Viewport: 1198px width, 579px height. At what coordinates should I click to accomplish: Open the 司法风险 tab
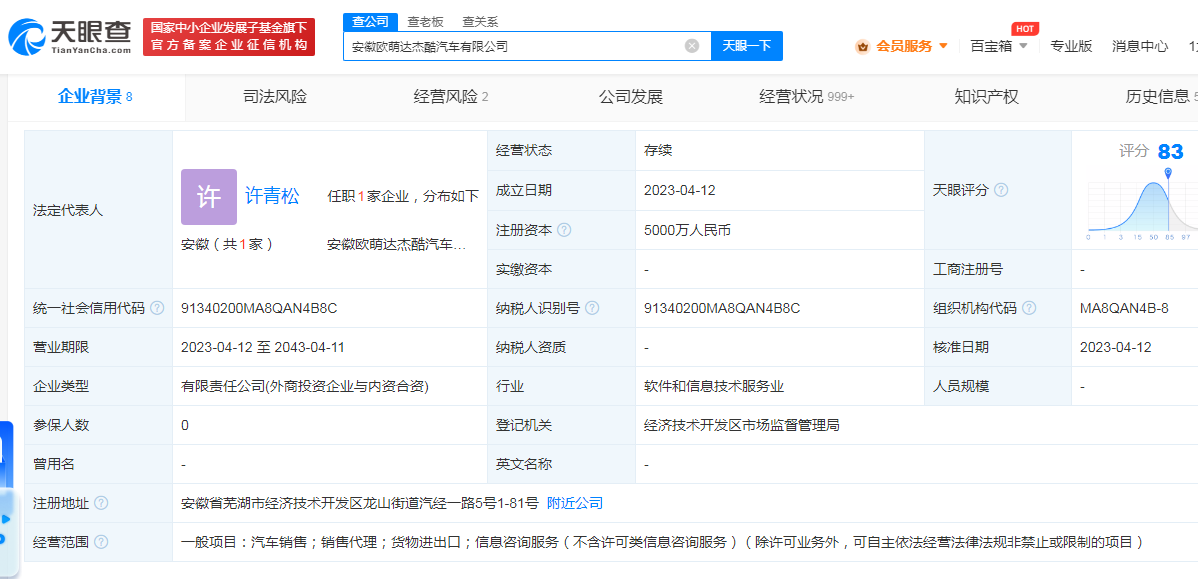[274, 97]
